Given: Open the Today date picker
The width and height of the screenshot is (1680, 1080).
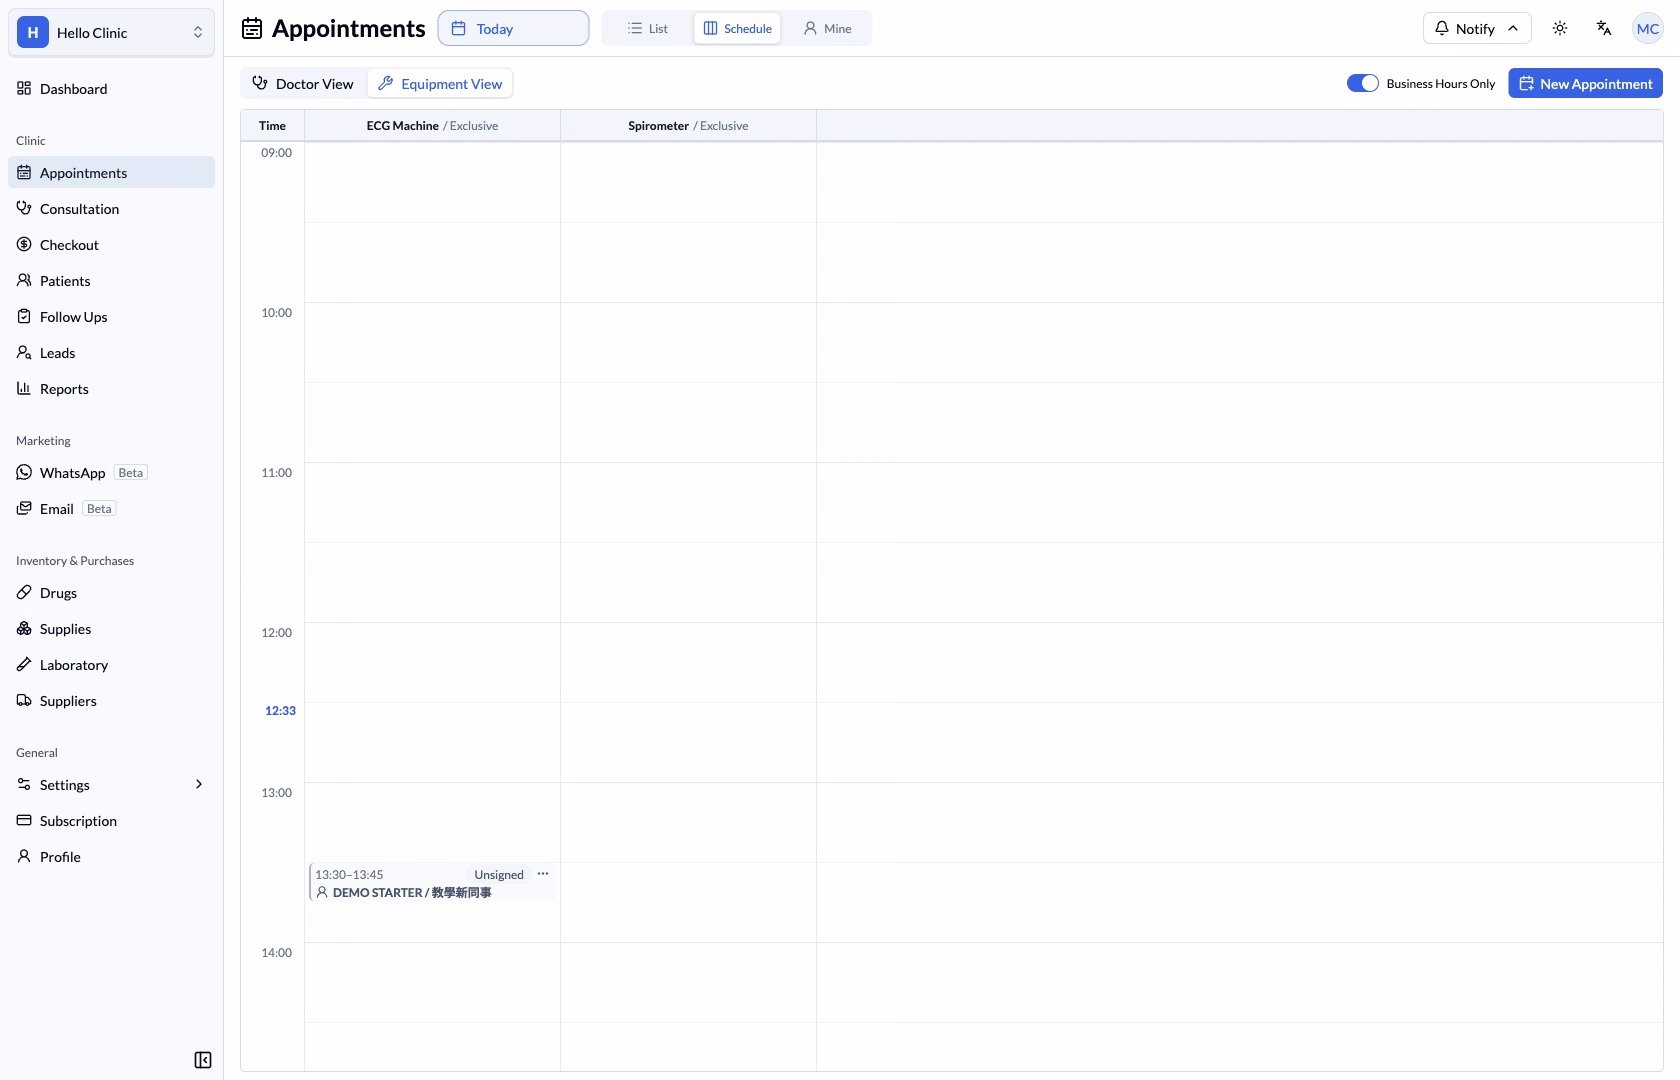Looking at the screenshot, I should (x=513, y=28).
